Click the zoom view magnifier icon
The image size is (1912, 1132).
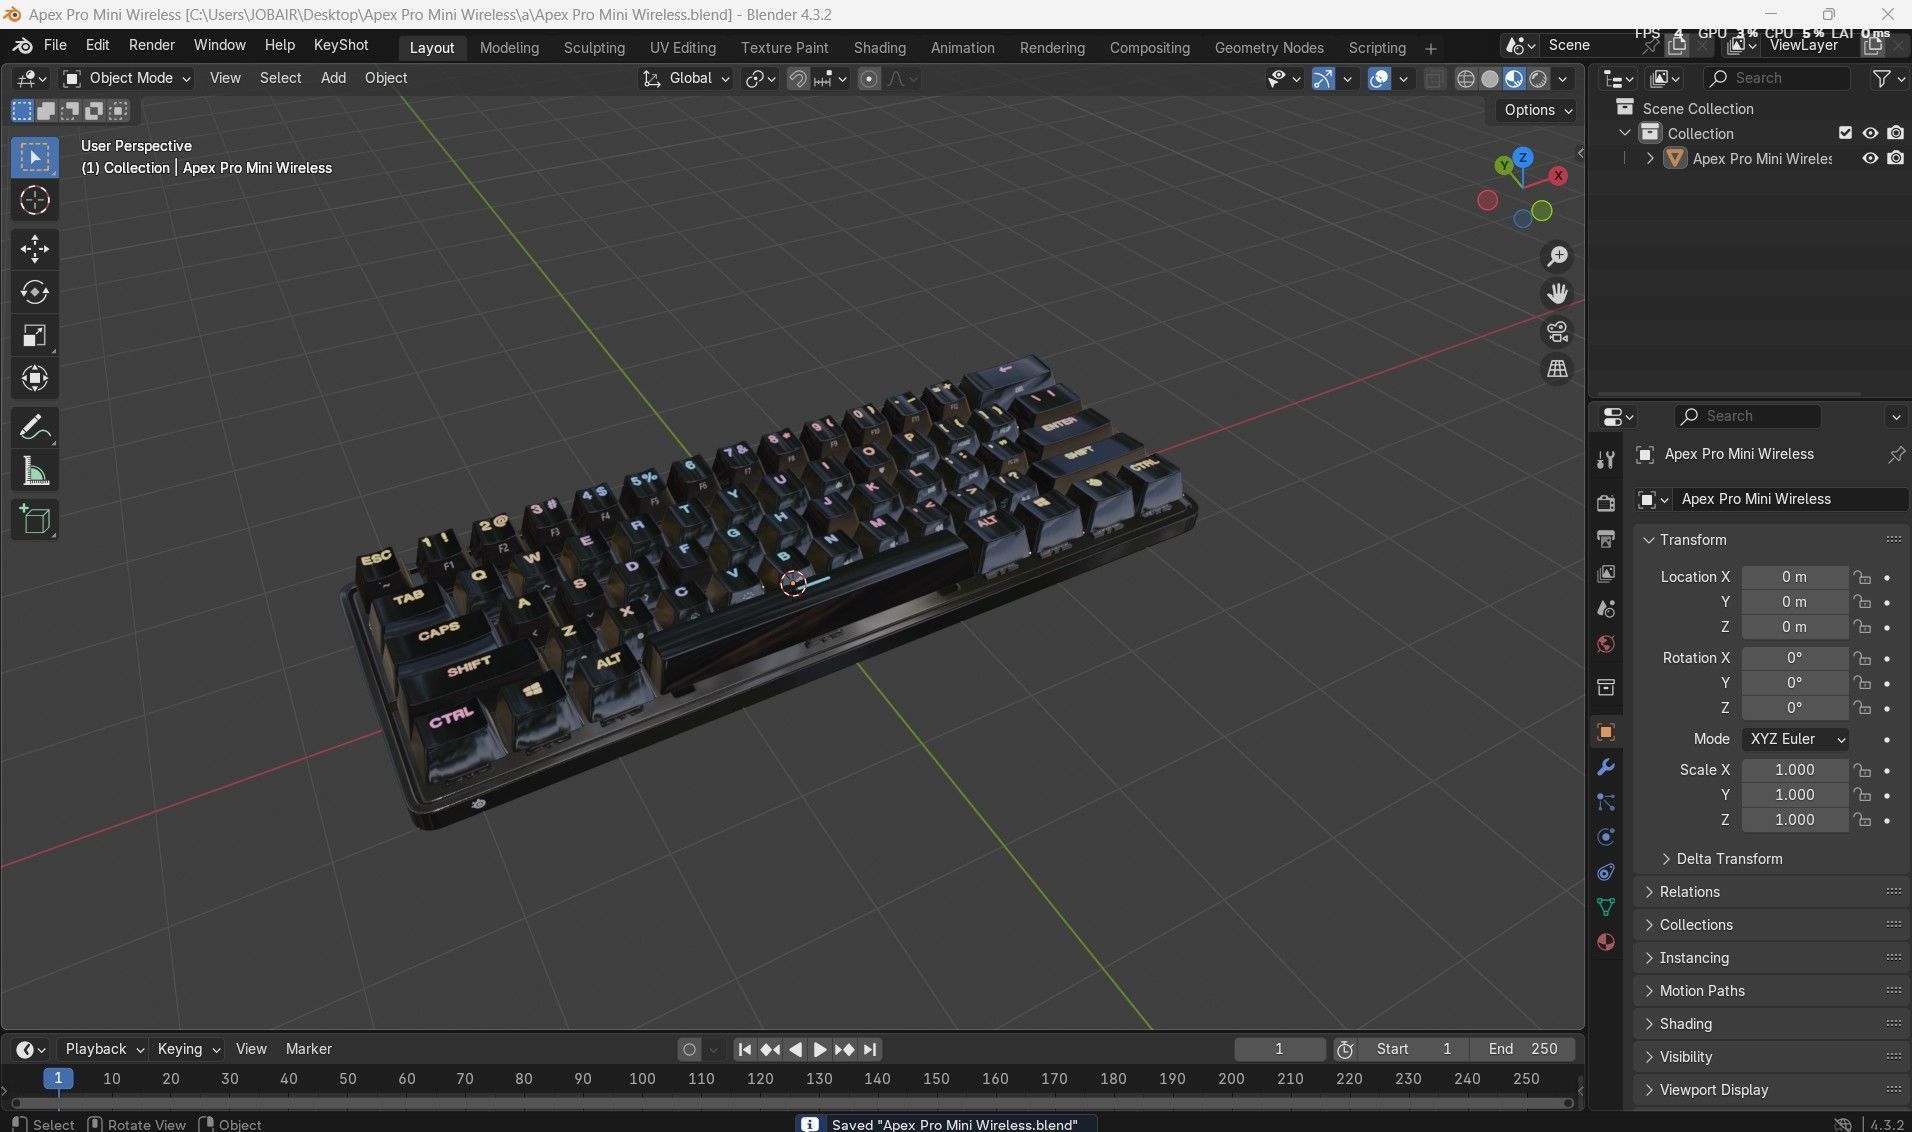[1557, 257]
